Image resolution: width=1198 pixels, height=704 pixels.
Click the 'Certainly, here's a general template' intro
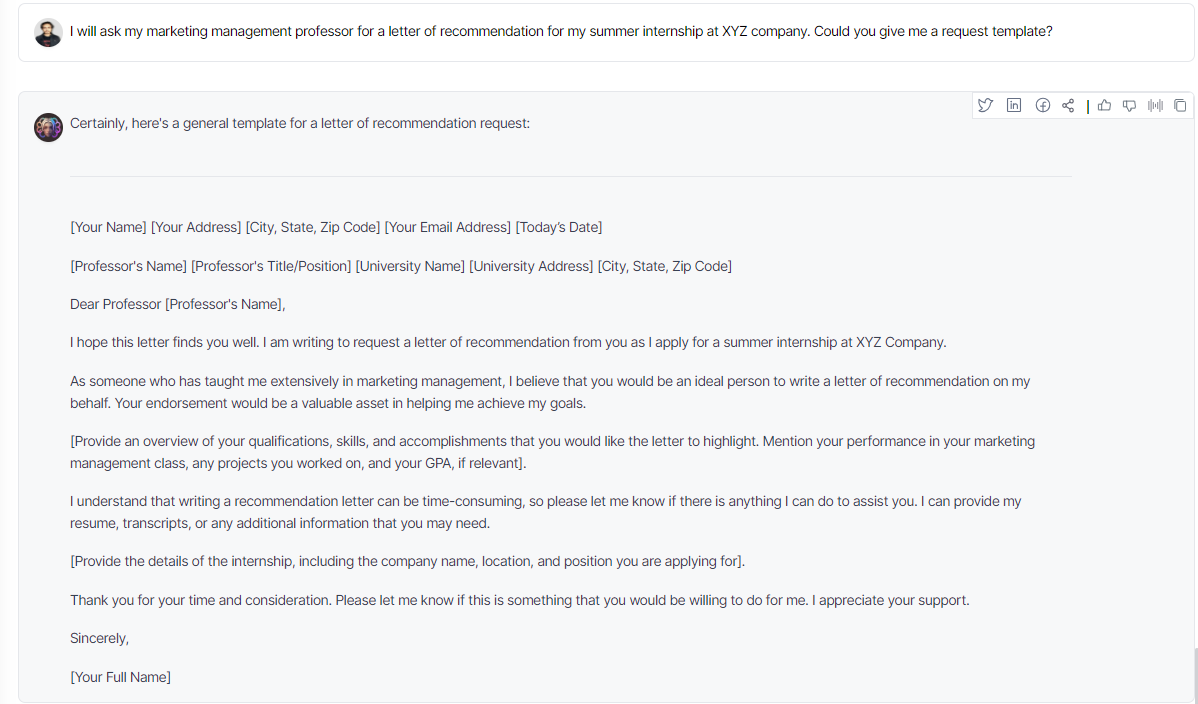(x=300, y=123)
